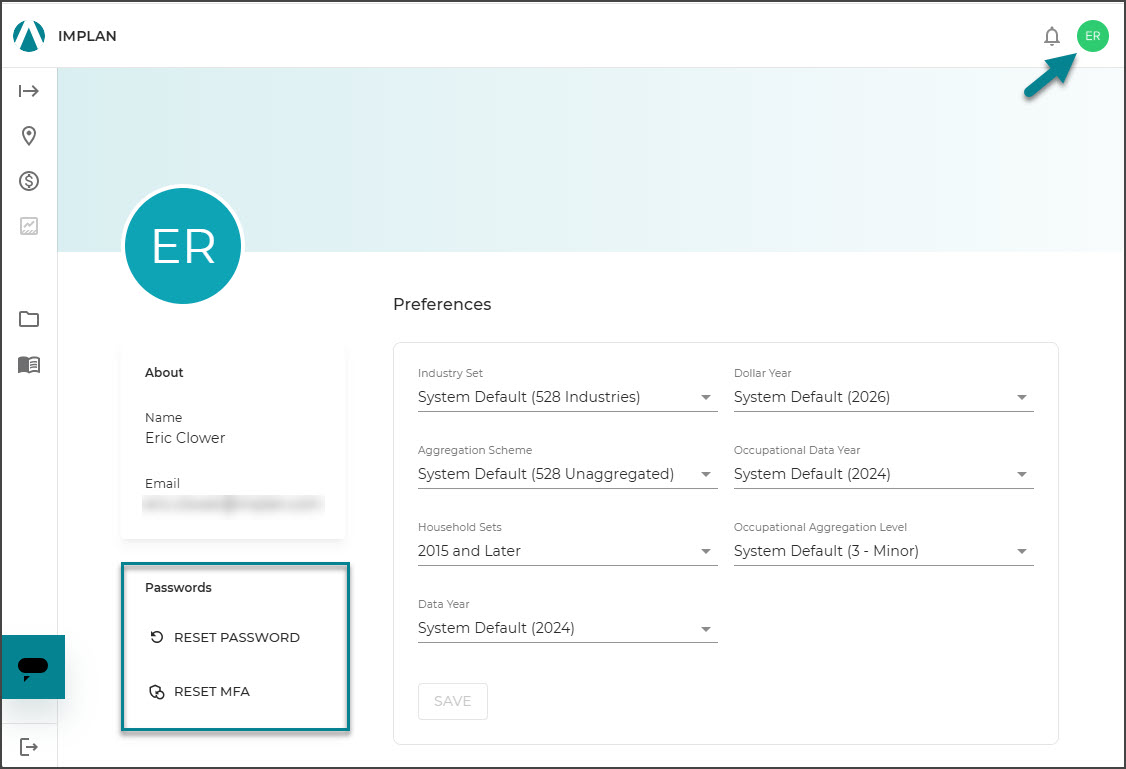Open the chat support bubble
1126x769 pixels.
click(x=33, y=667)
